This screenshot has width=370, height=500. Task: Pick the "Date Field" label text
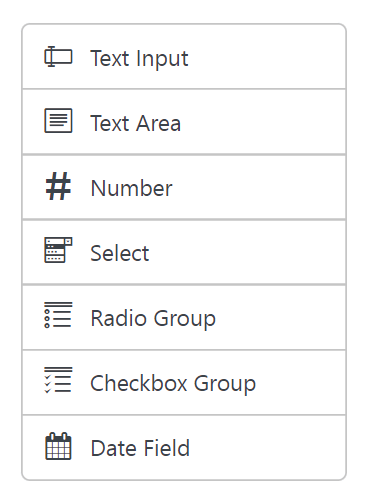coord(140,448)
